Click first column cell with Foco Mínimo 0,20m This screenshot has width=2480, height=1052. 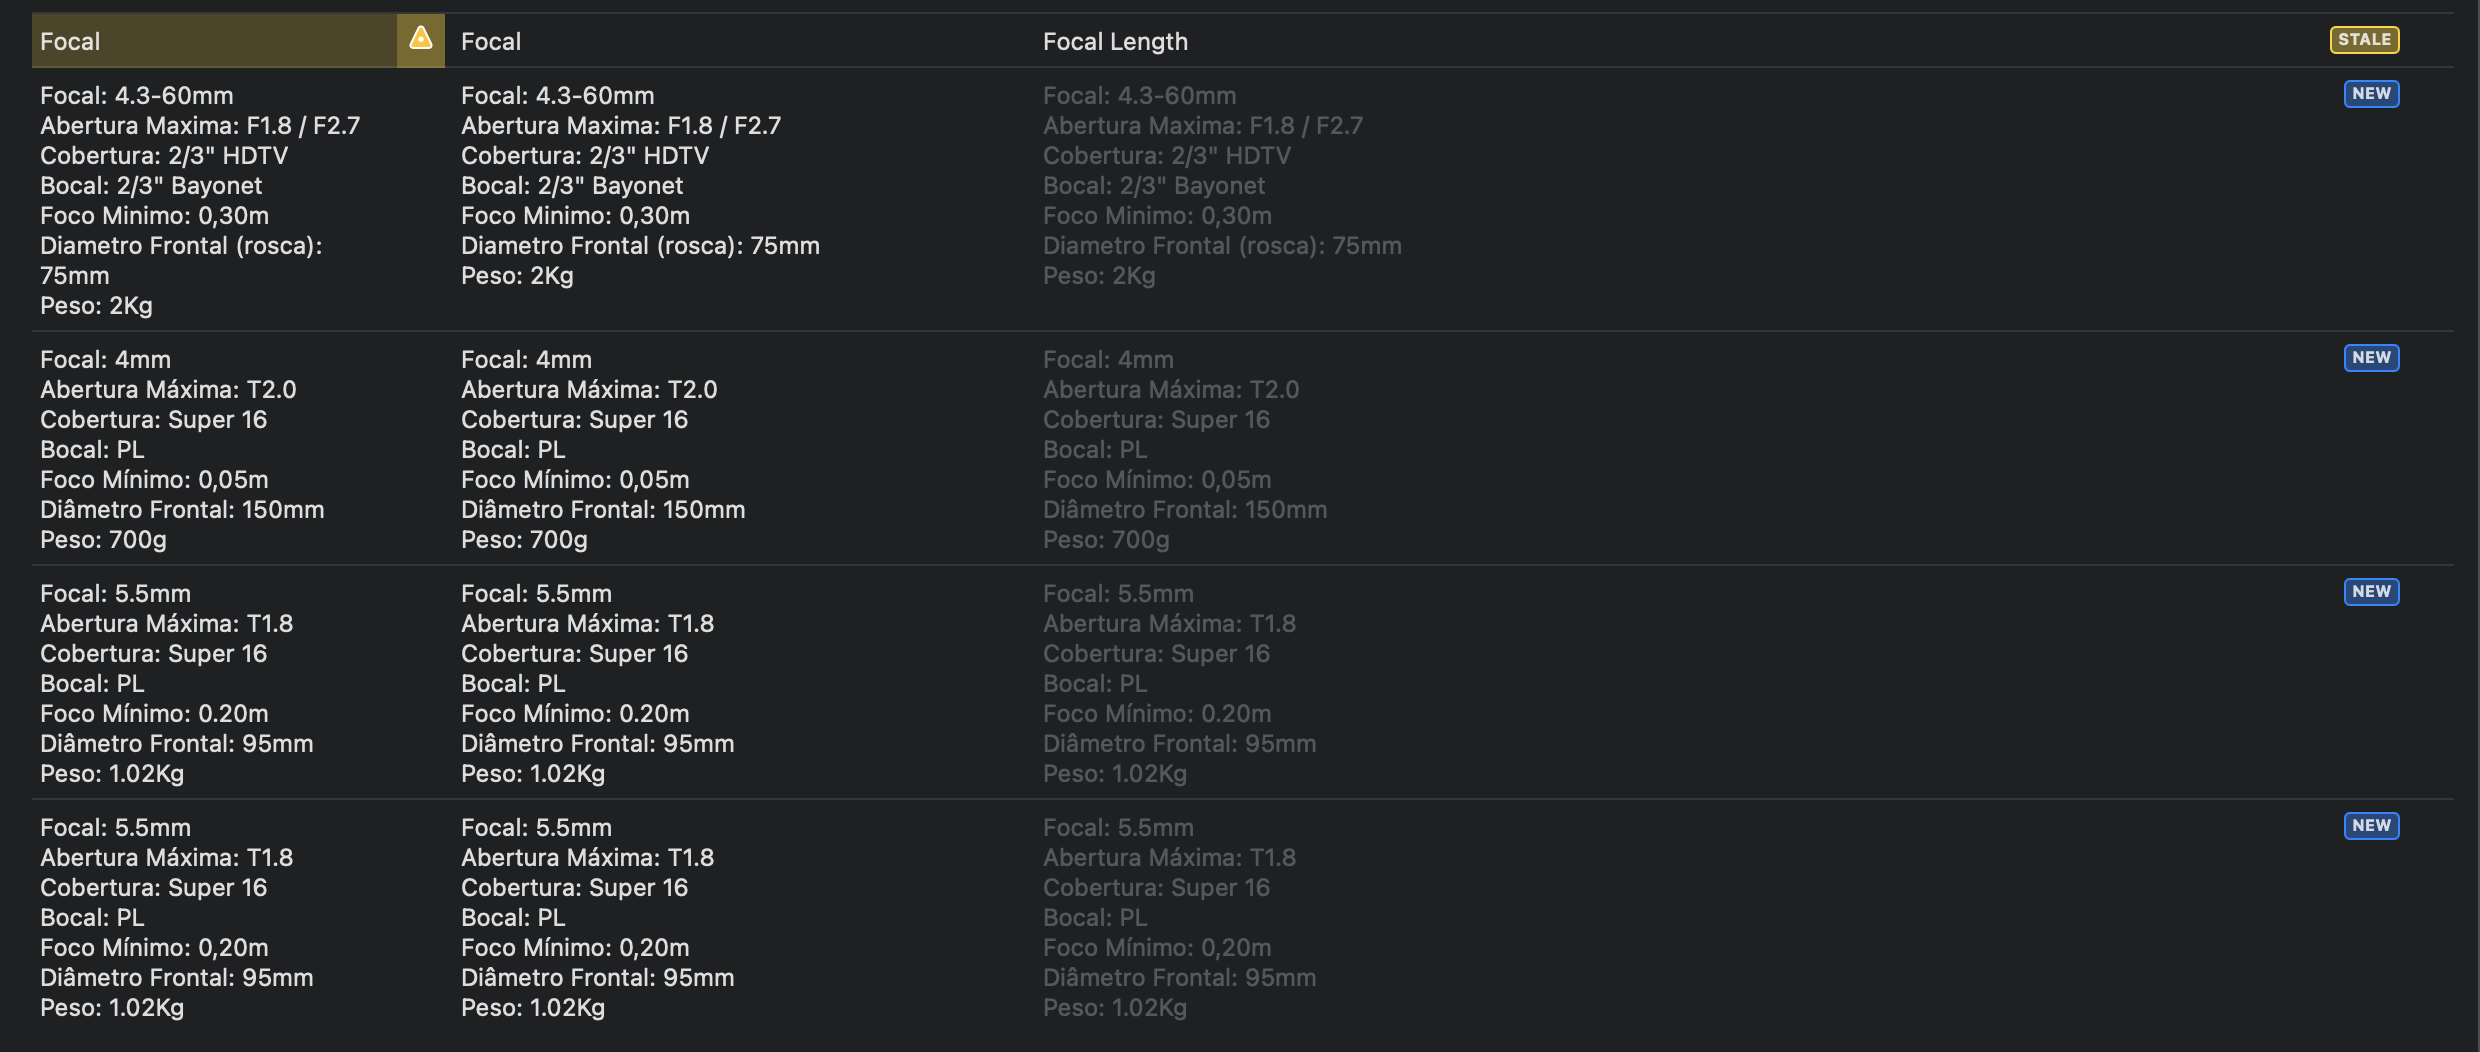(238, 917)
